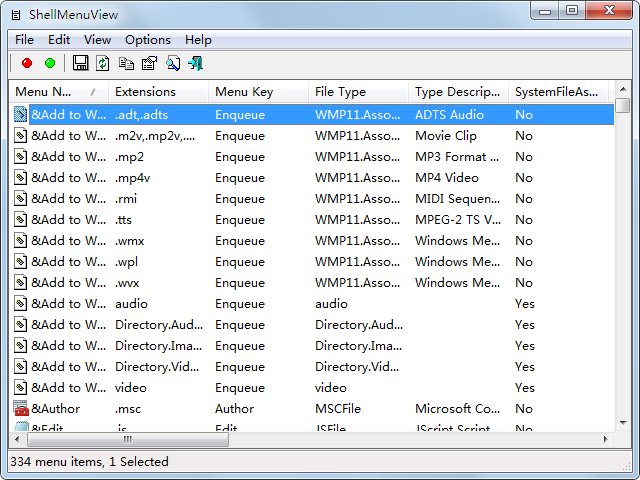Click the icon of the .wvx row

pyautogui.click(x=20, y=282)
